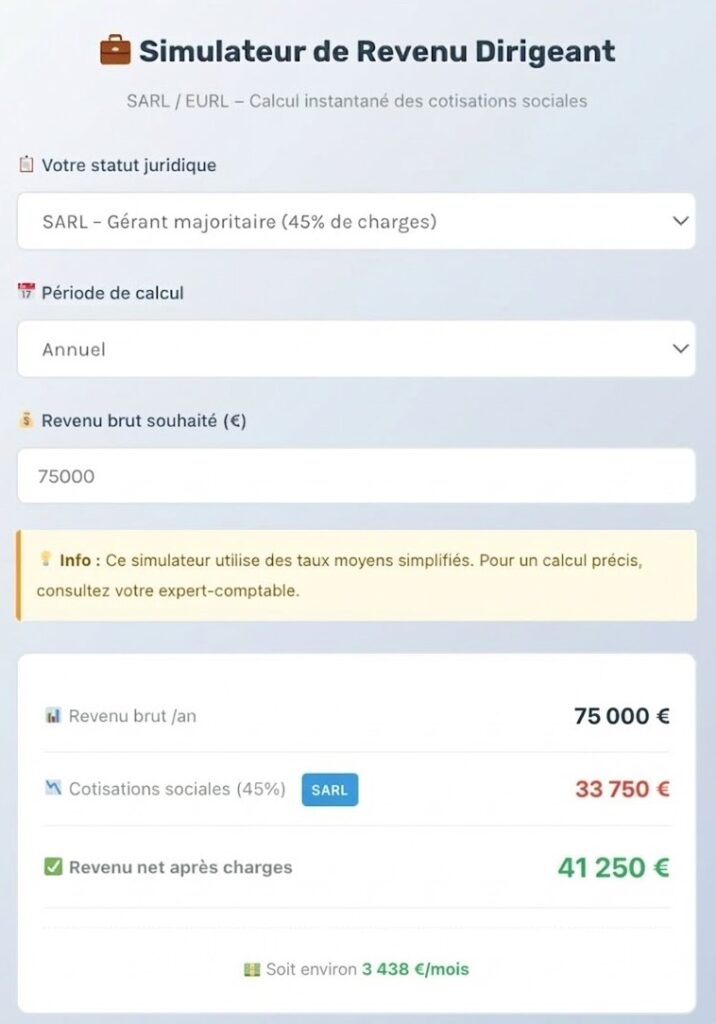Click the bar chart icon beside Revenu brut /an
This screenshot has height=1024, width=716.
55,715
